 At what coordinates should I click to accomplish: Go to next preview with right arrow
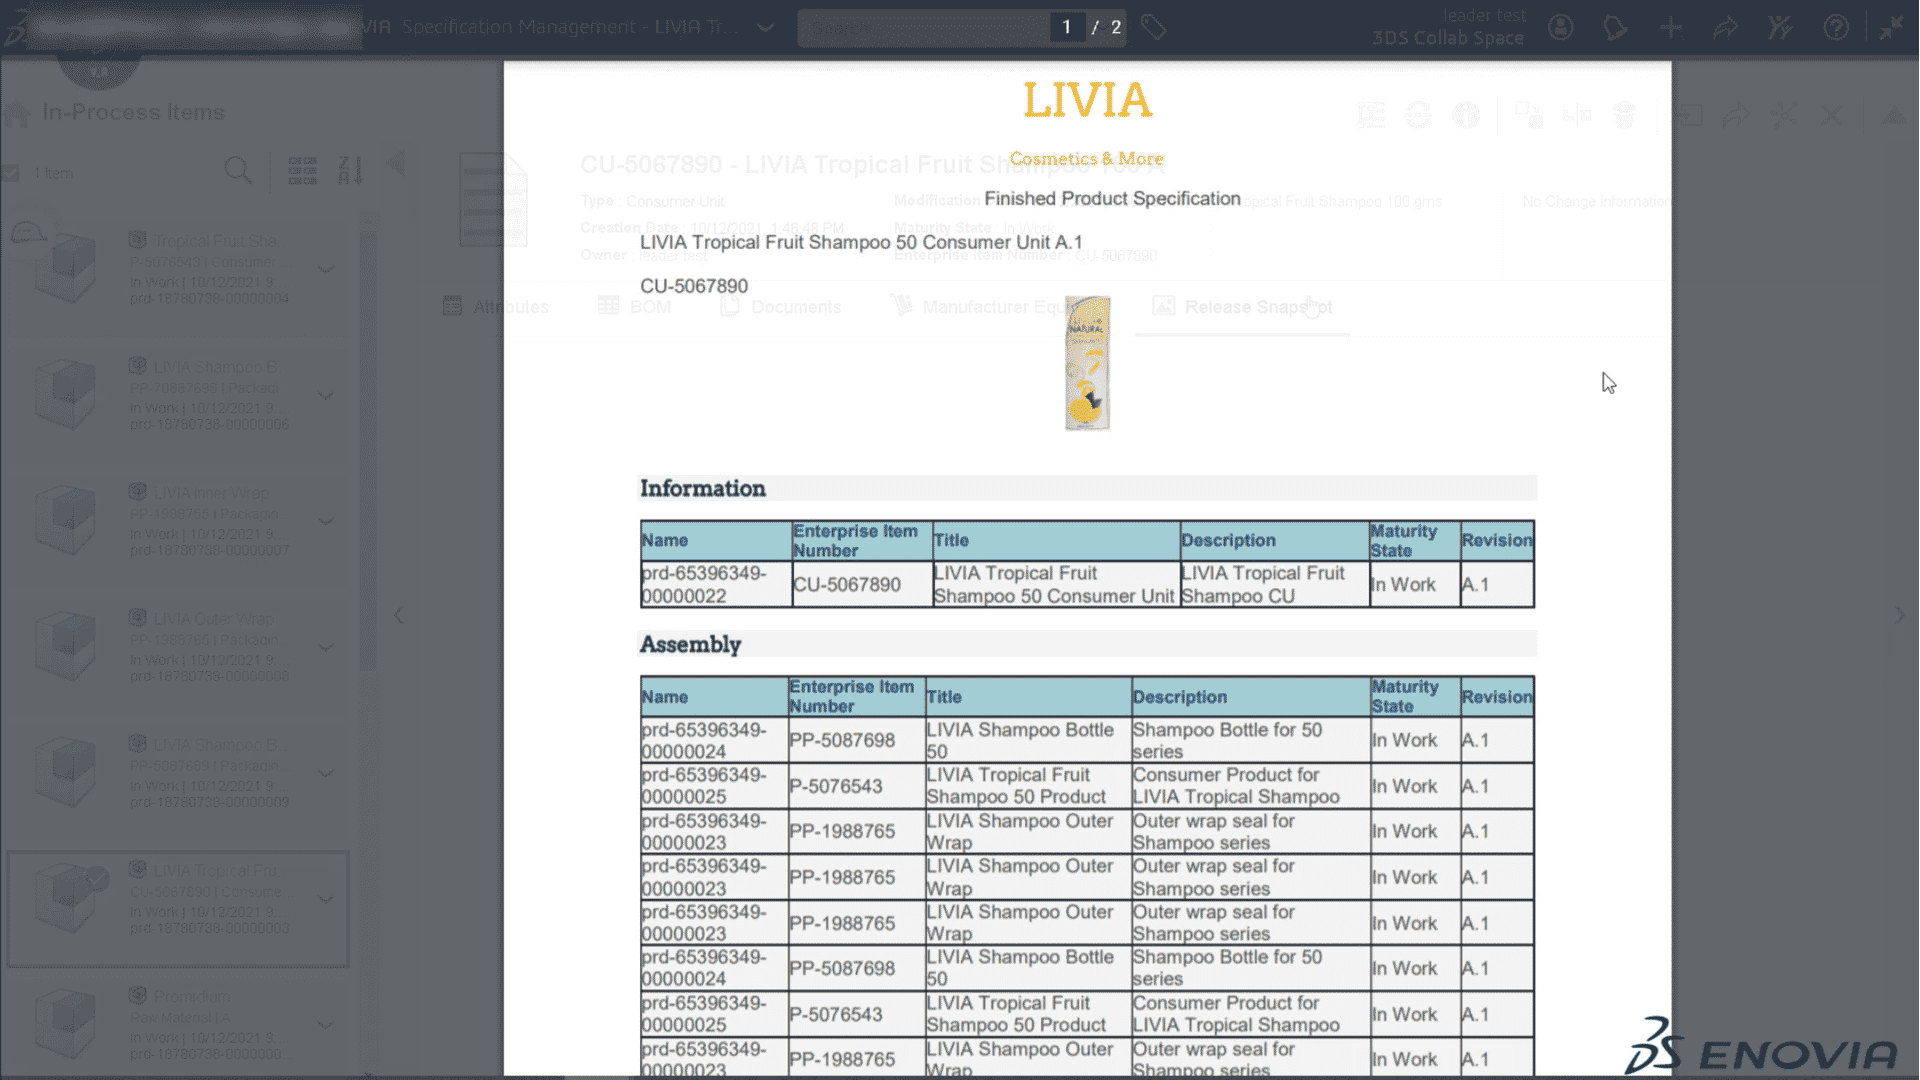point(1899,615)
